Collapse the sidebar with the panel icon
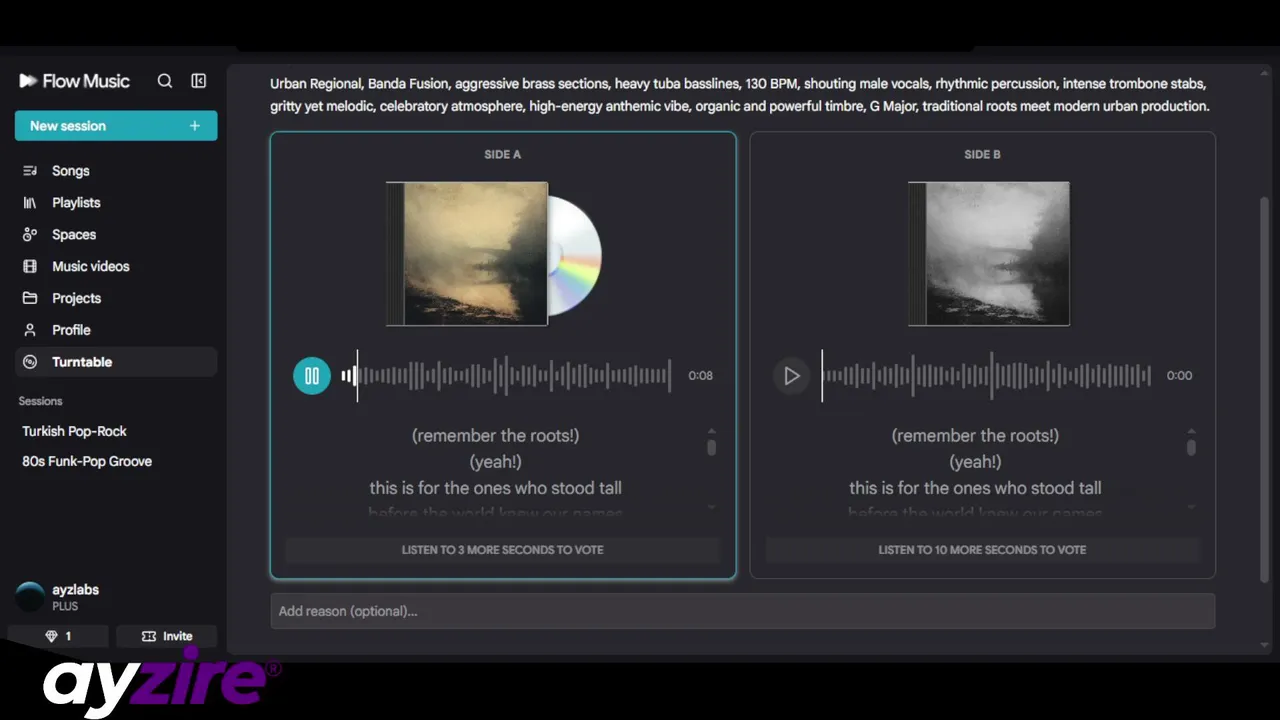Viewport: 1280px width, 720px height. [199, 81]
